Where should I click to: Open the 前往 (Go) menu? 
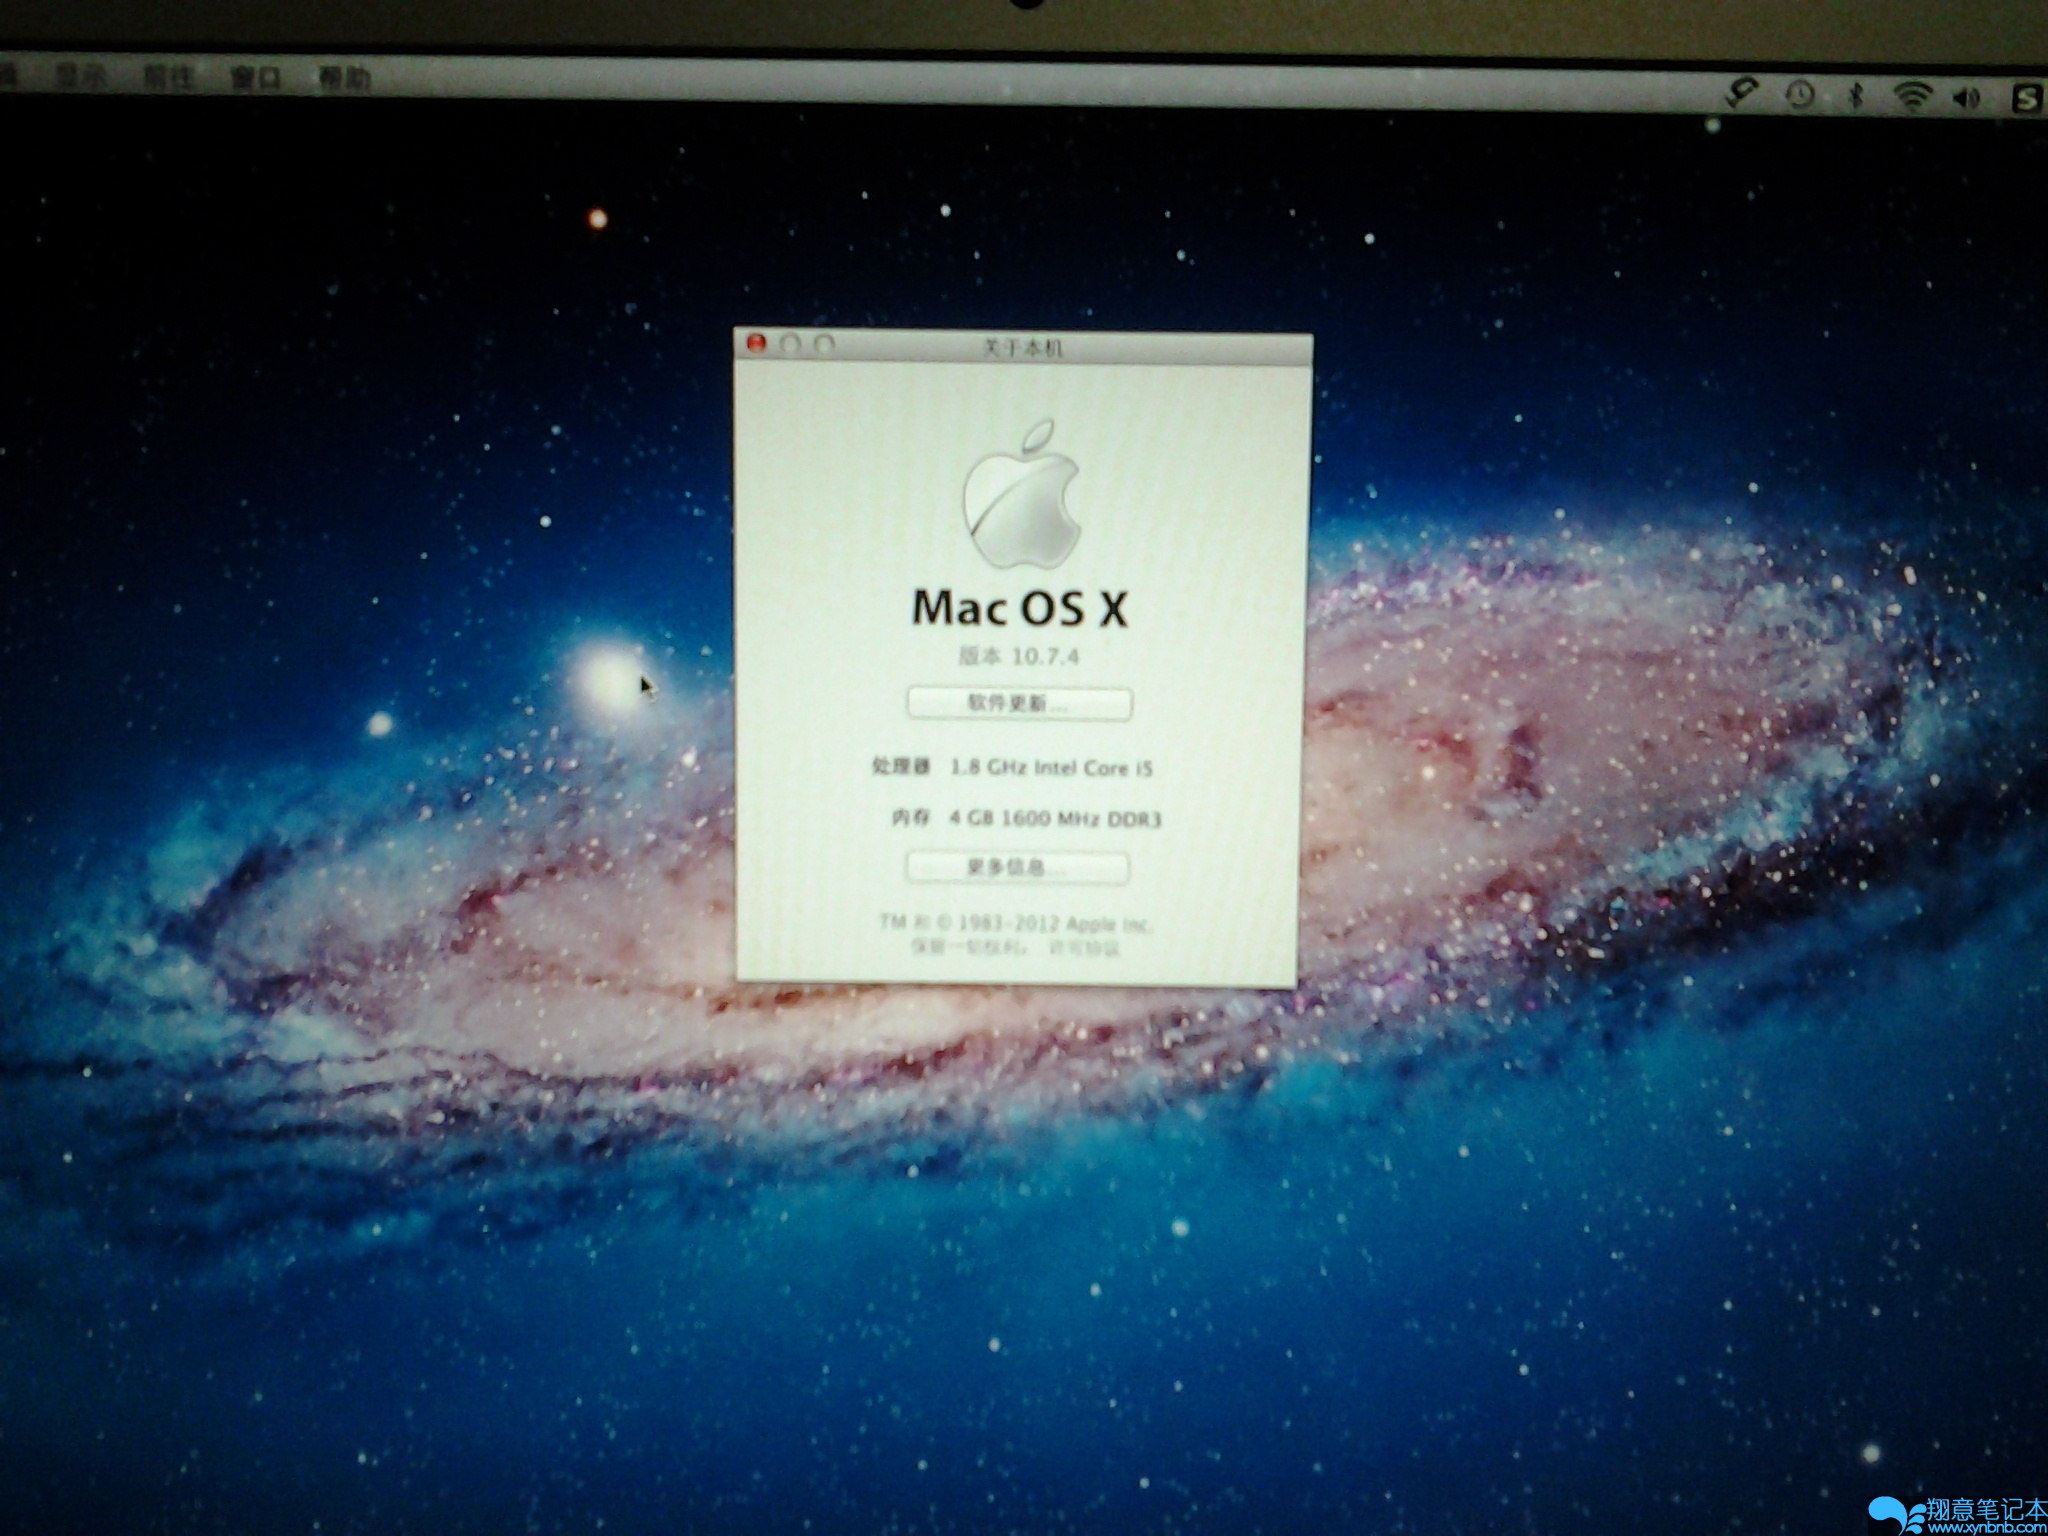(x=167, y=76)
